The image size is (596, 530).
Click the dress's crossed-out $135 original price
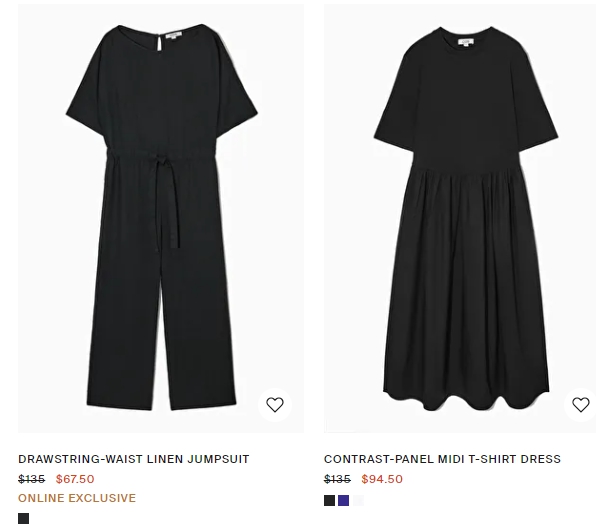(x=337, y=479)
